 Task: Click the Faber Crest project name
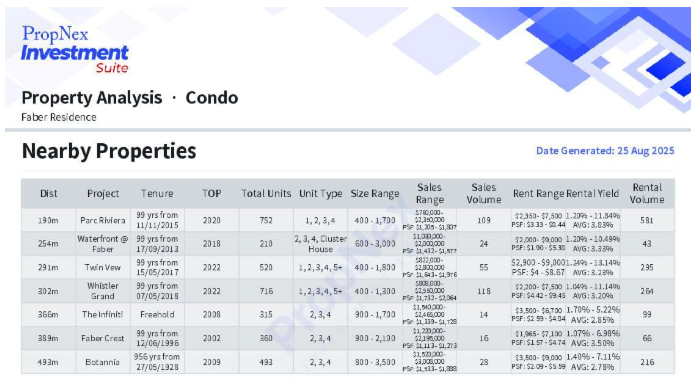103,338
